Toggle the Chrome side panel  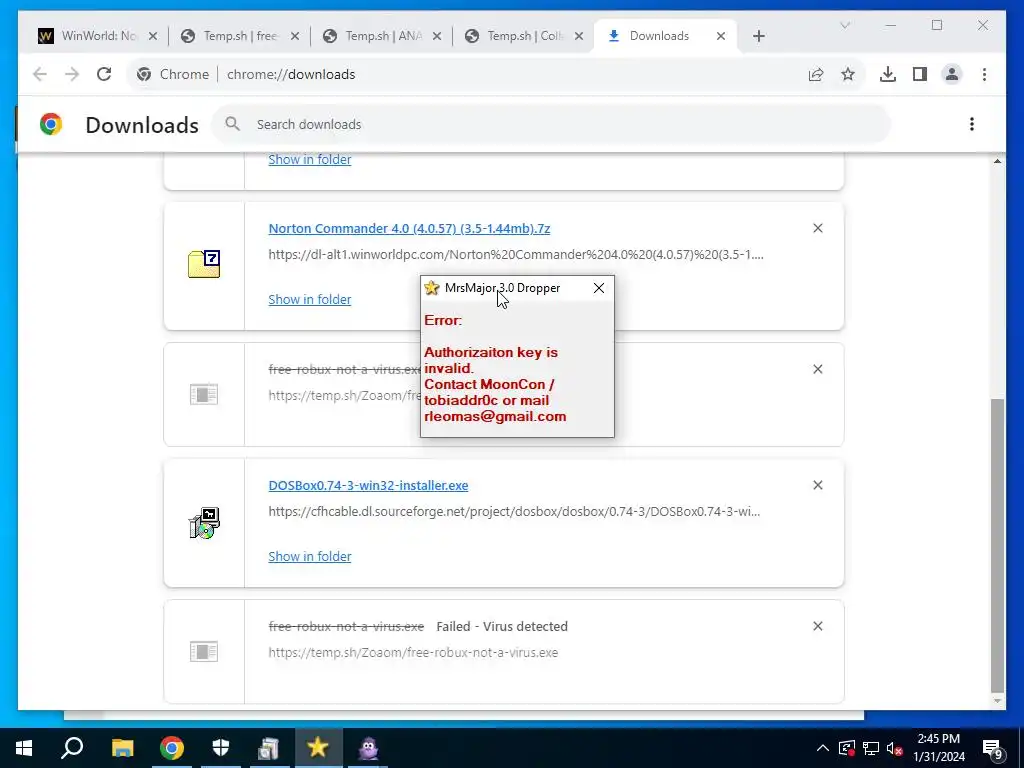click(920, 74)
